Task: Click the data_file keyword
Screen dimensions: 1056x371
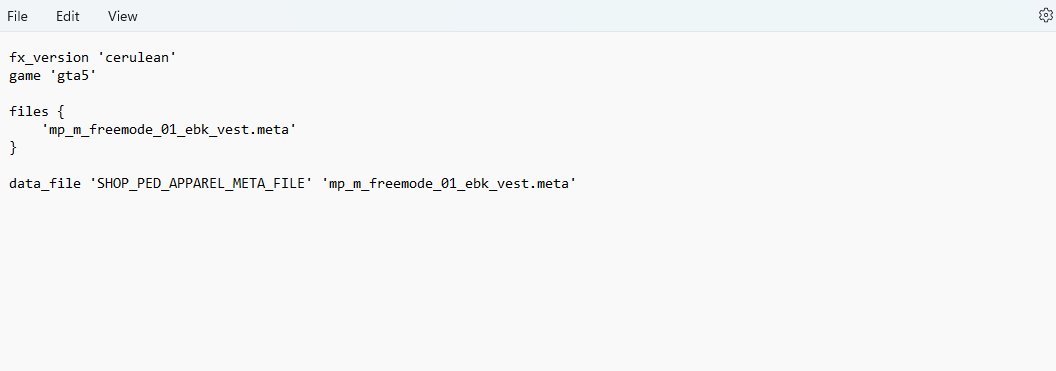Action: point(44,183)
